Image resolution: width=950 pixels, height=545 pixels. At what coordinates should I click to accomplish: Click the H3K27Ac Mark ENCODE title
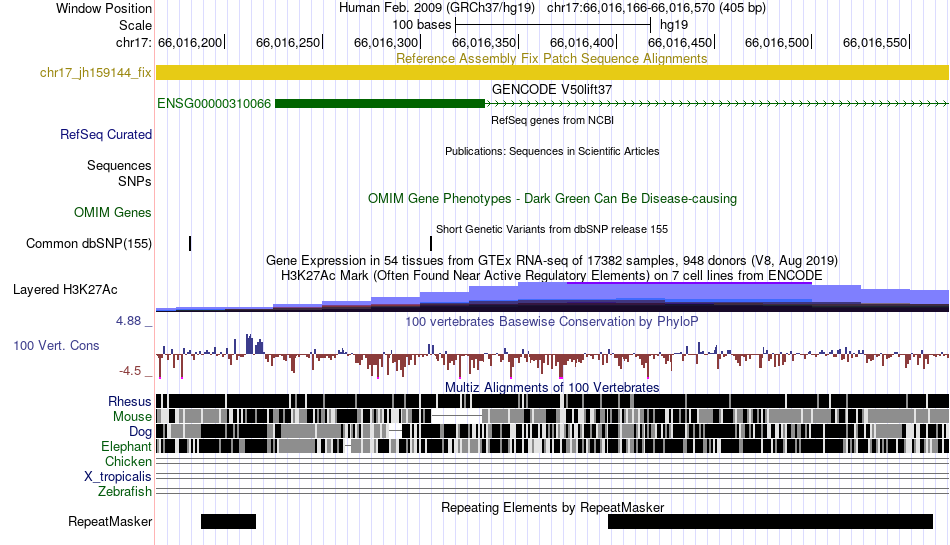click(552, 276)
